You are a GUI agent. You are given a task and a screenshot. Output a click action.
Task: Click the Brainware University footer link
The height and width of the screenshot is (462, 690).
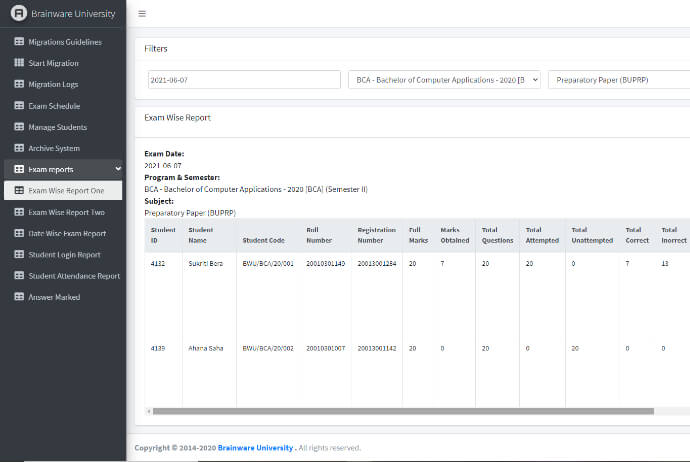coord(255,448)
